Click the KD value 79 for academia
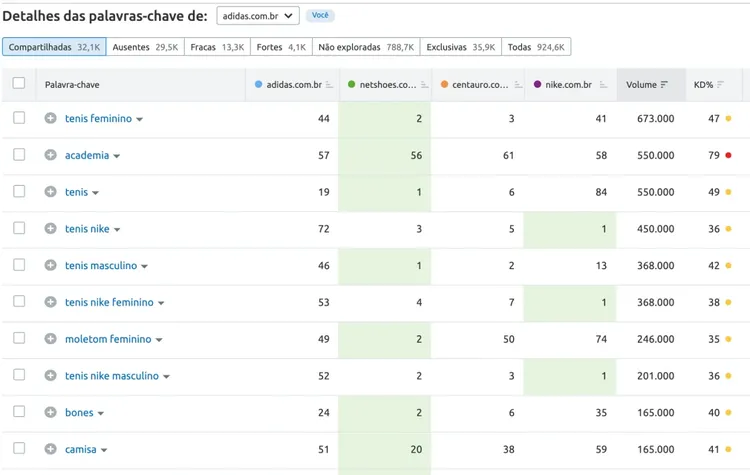 pos(714,155)
